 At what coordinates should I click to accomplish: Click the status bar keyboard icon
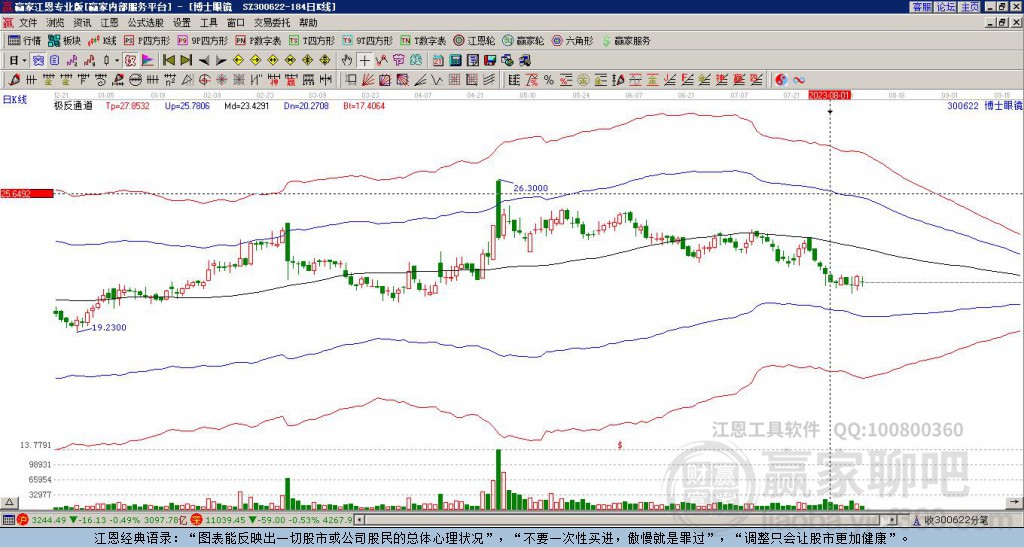[x=8, y=520]
